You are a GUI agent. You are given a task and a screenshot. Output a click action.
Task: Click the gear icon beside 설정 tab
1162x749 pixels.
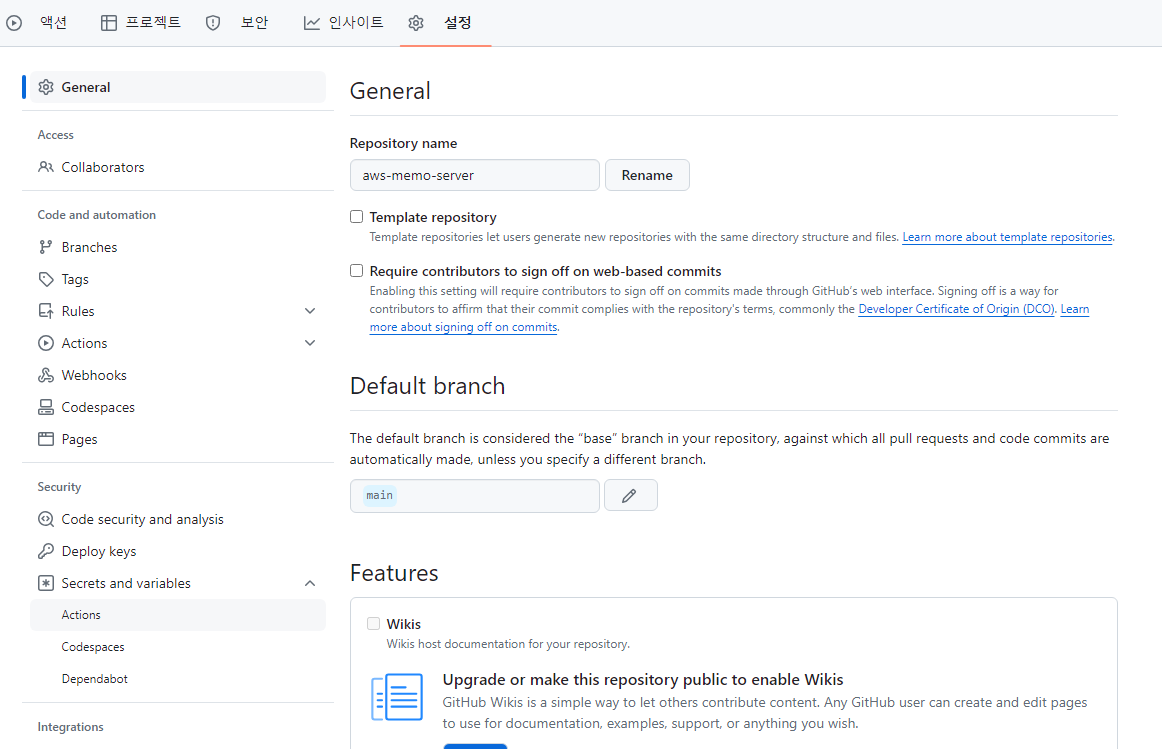click(416, 23)
